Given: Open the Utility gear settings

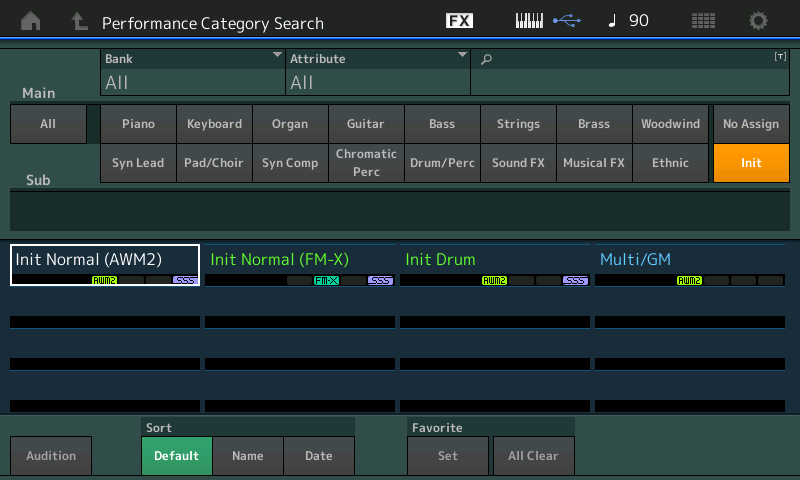Looking at the screenshot, I should [759, 21].
